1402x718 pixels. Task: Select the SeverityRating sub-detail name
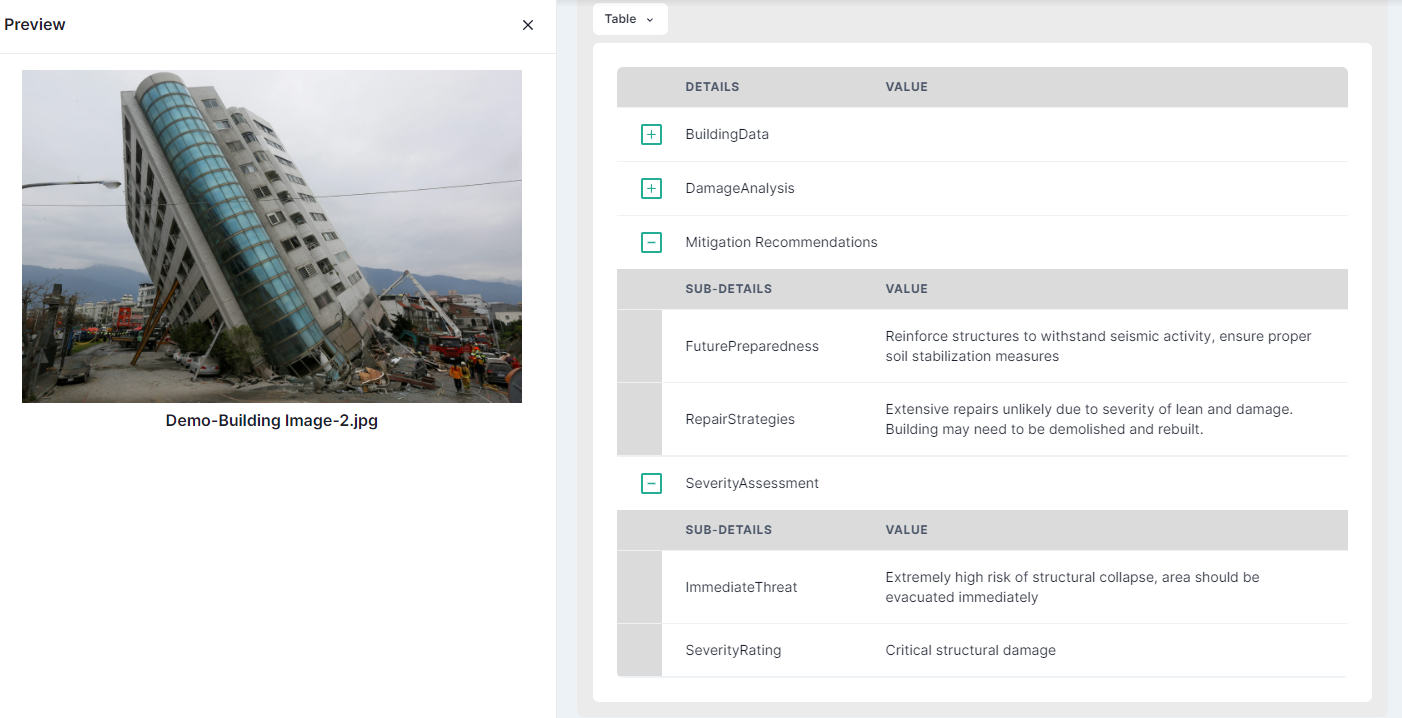(x=733, y=650)
